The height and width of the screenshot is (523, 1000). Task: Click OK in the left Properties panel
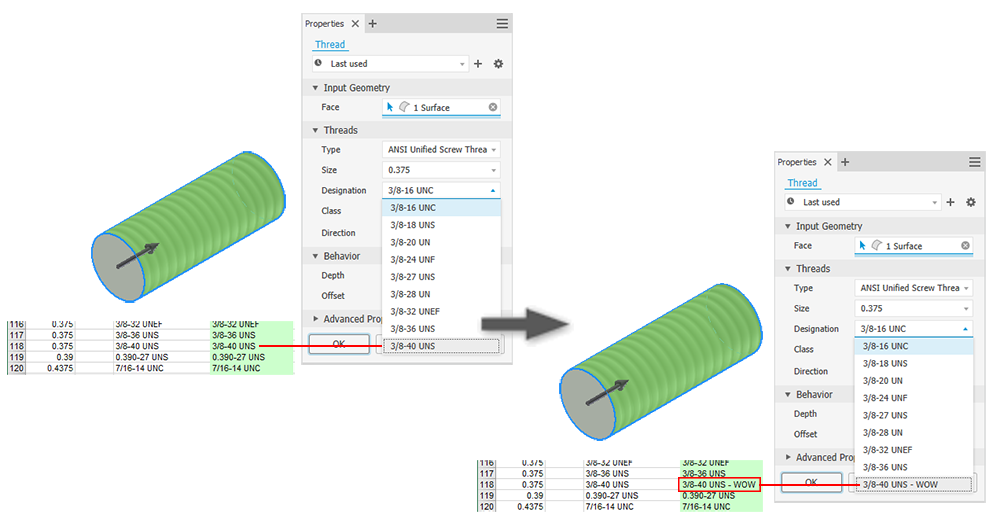(339, 344)
